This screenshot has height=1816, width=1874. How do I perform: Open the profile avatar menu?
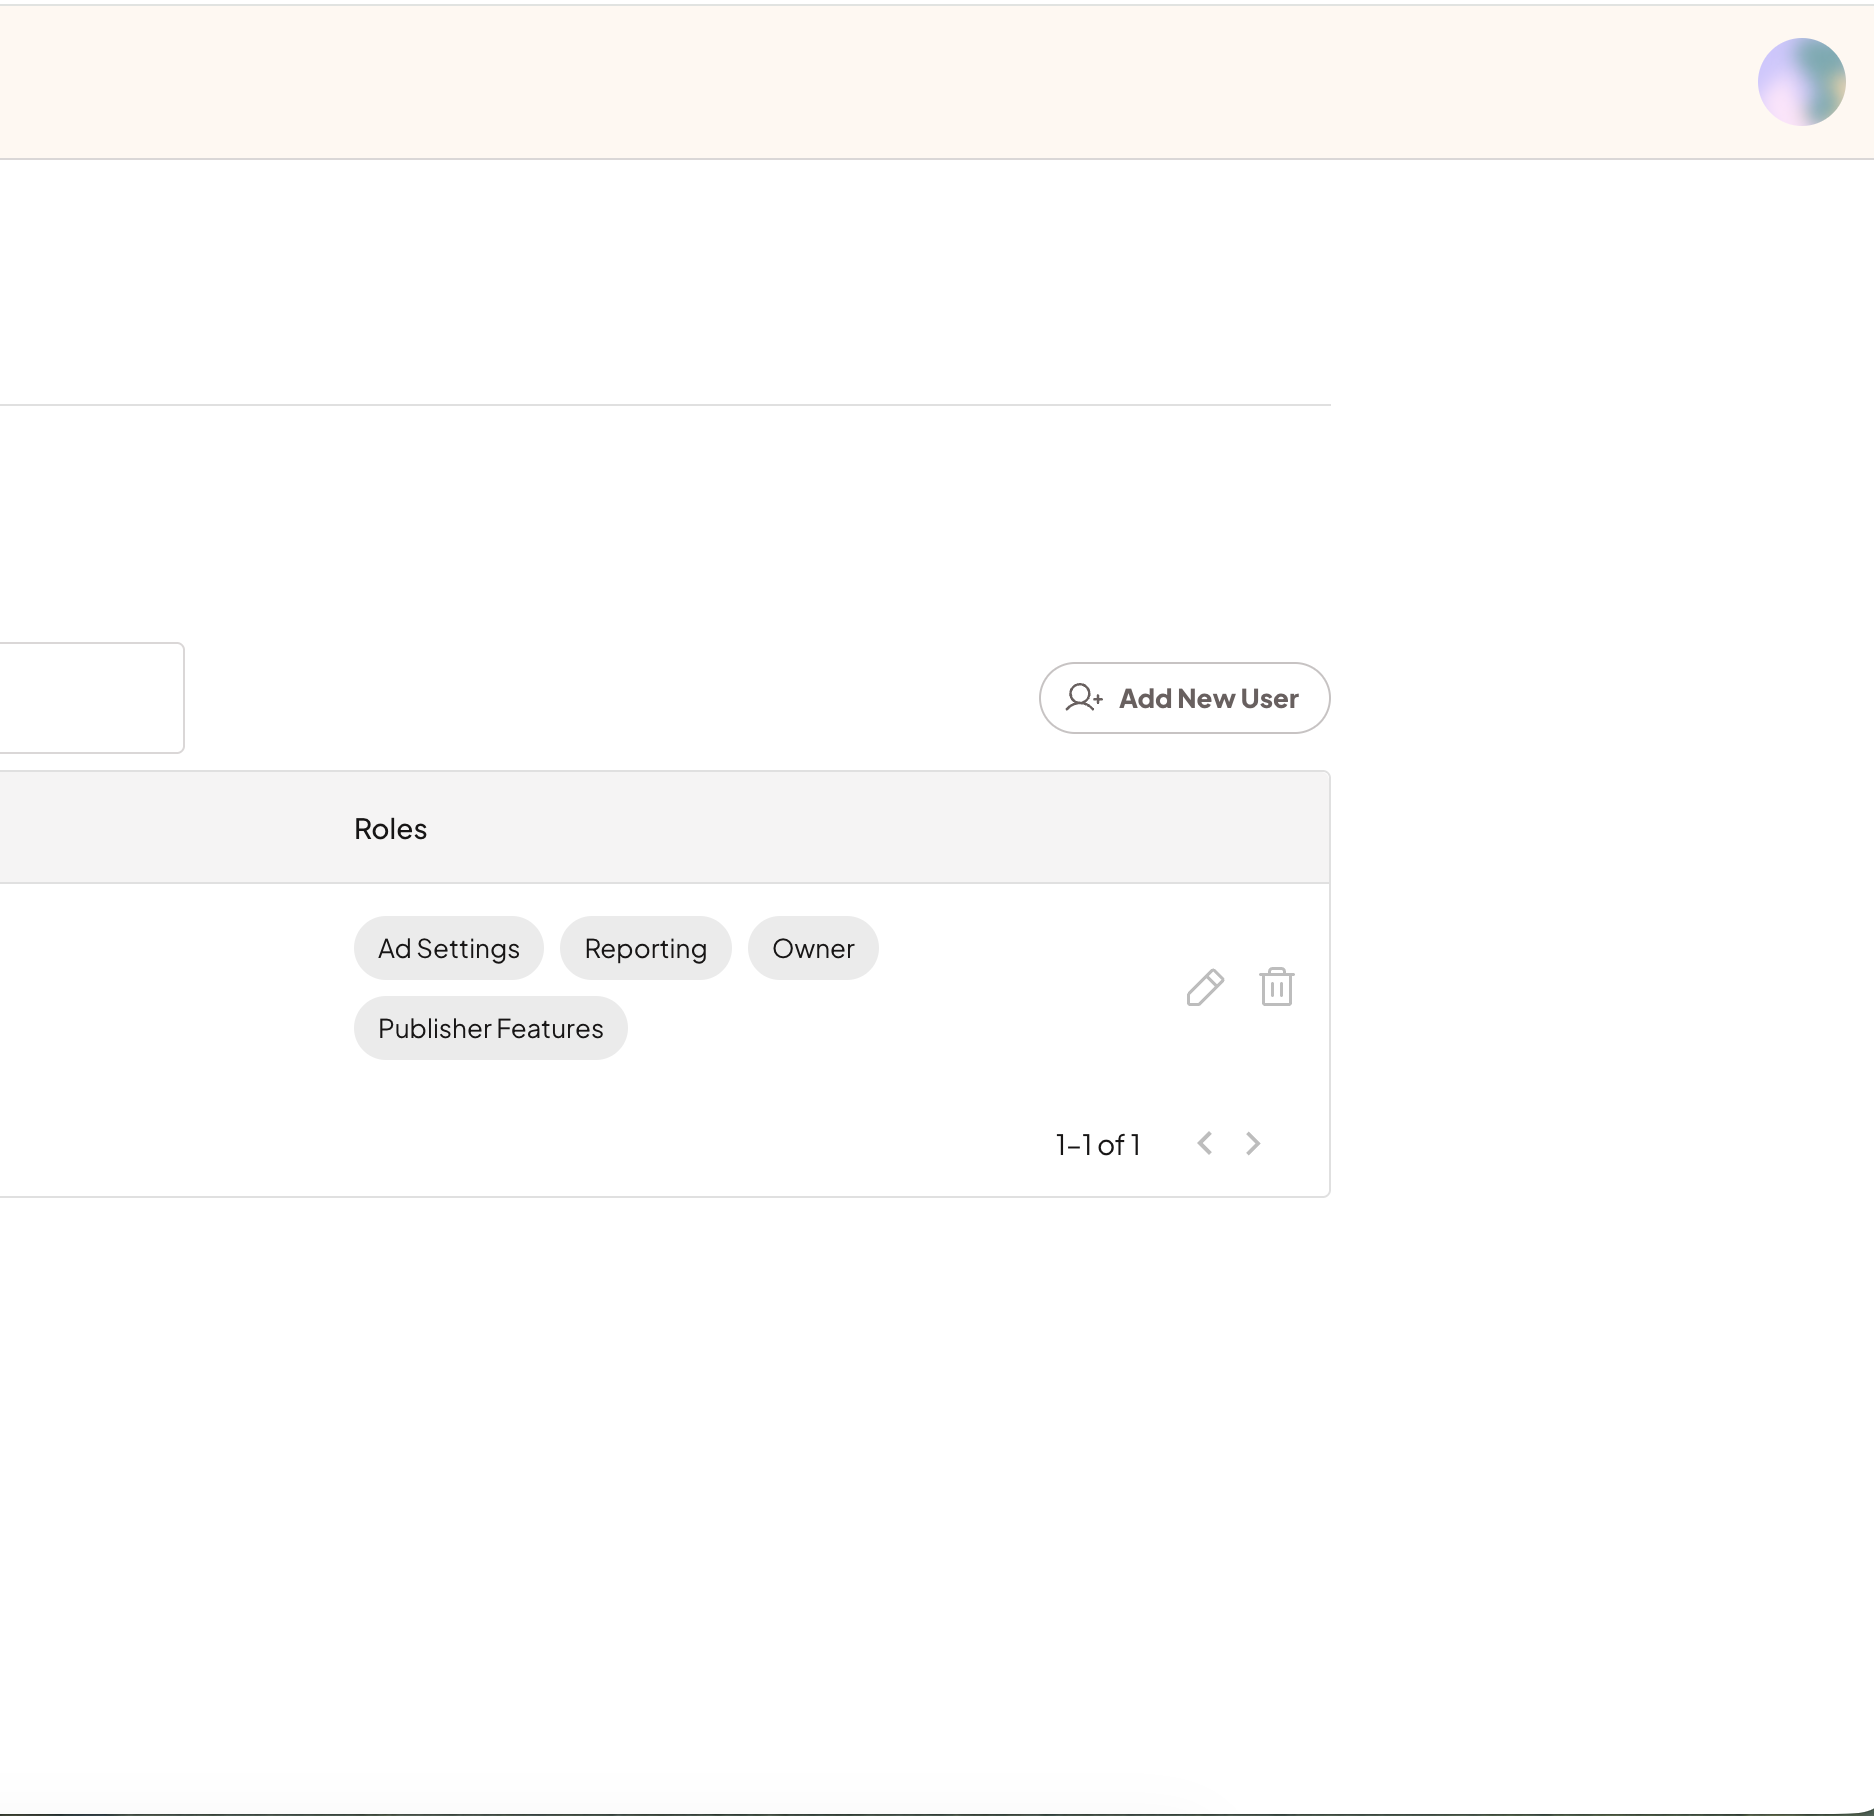pyautogui.click(x=1801, y=82)
